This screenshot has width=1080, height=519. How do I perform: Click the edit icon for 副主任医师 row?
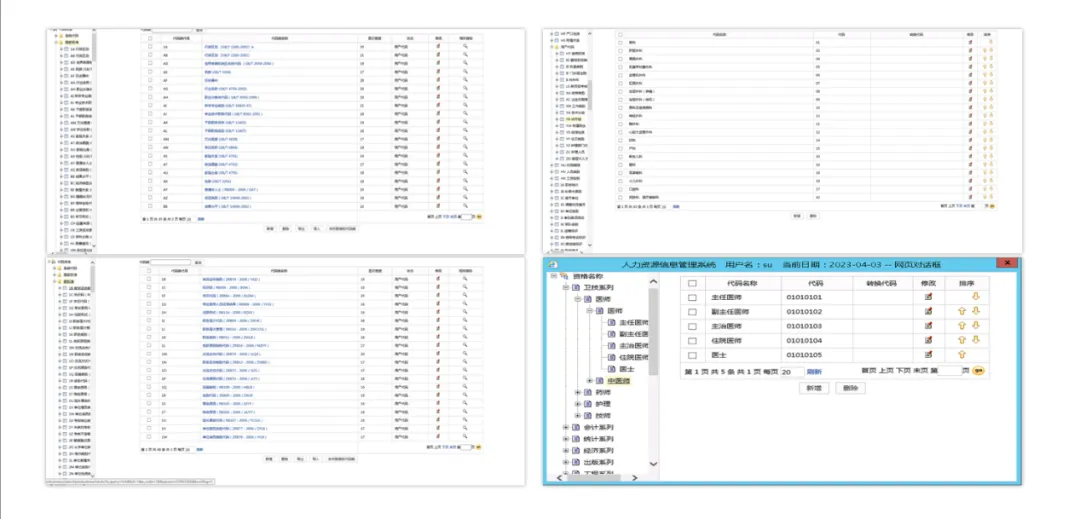928,311
